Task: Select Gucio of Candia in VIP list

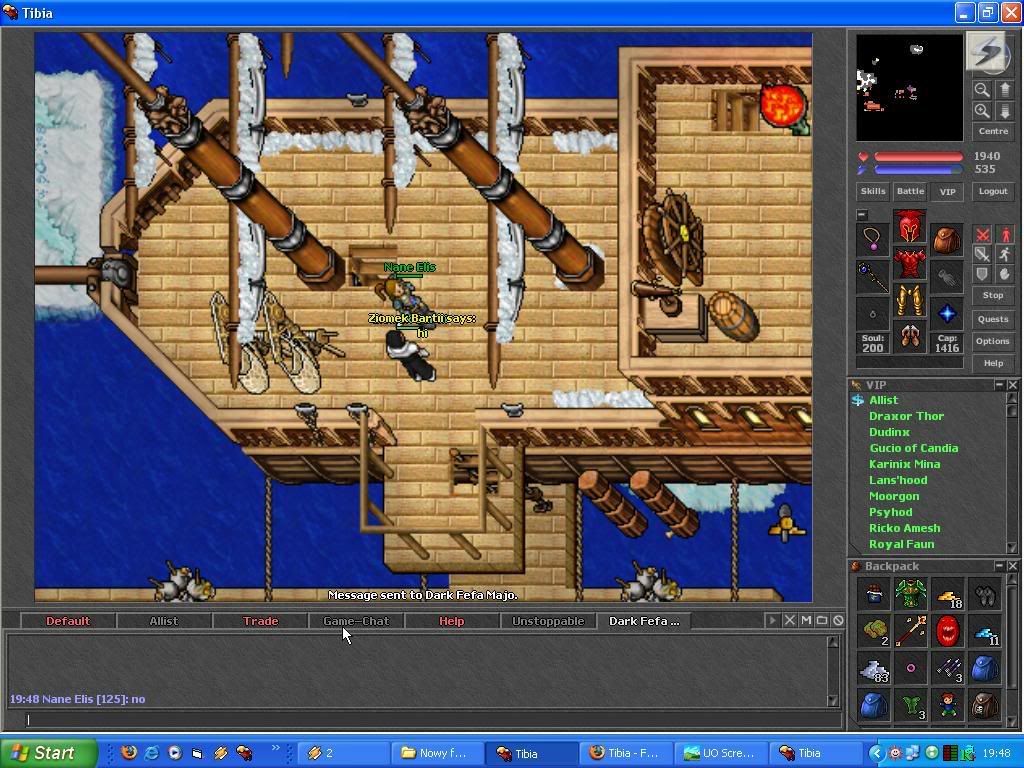Action: 914,448
